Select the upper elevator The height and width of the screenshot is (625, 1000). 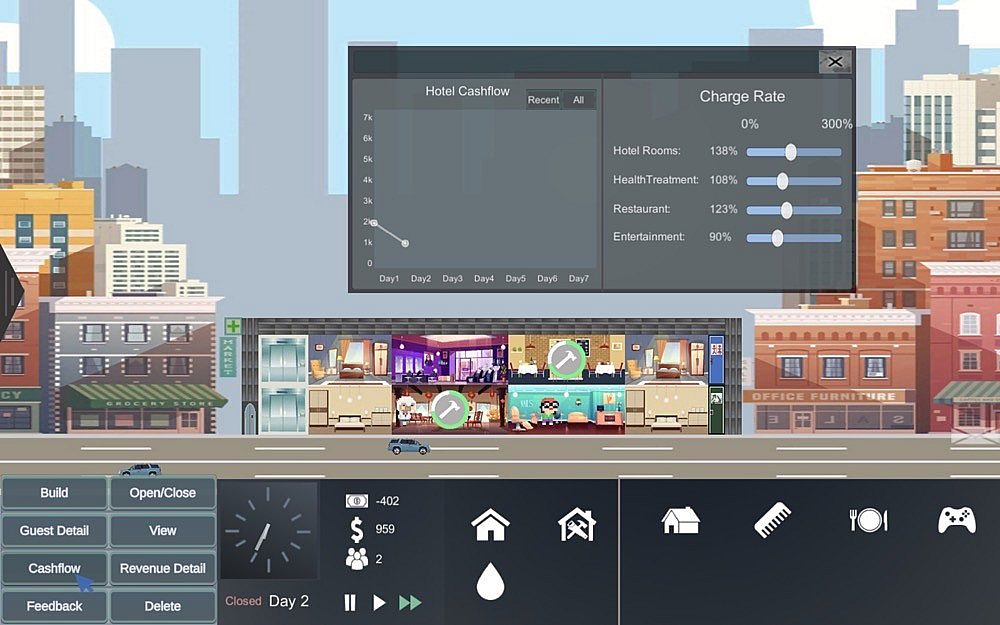click(284, 360)
